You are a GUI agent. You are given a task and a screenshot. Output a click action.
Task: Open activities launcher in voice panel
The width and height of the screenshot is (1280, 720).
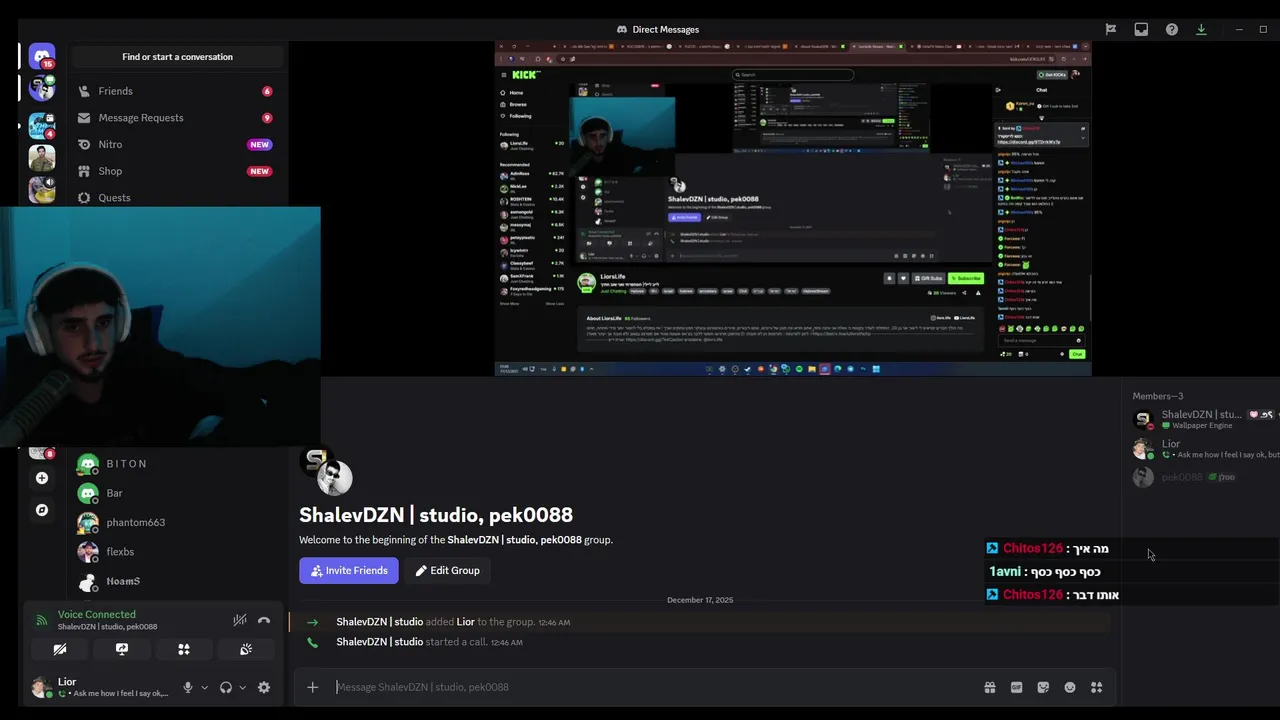click(x=184, y=649)
